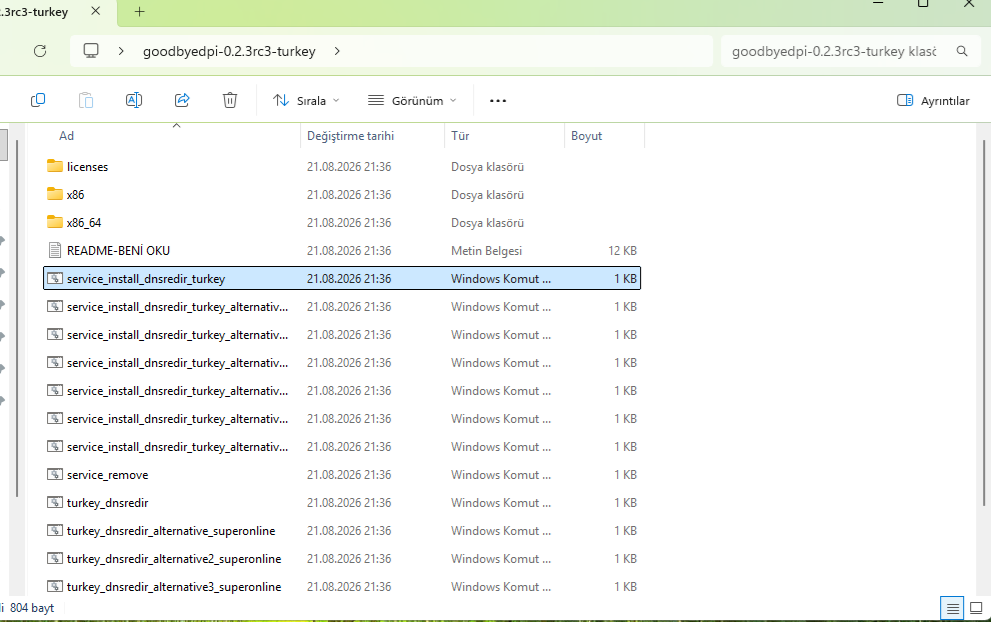
Task: Click Dosya klasörü type for licenses
Action: [487, 167]
